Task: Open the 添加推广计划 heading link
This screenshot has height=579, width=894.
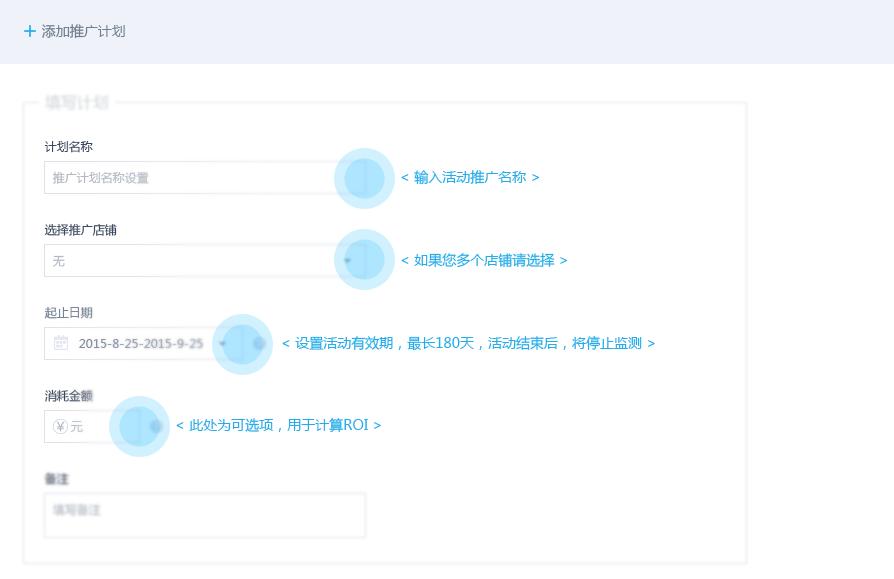Action: [83, 31]
